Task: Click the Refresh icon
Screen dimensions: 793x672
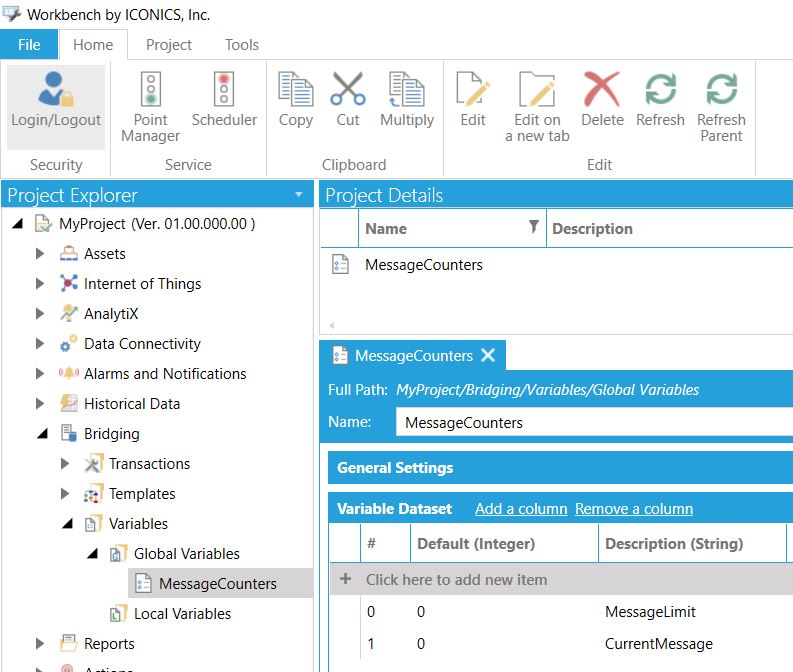Action: pyautogui.click(x=660, y=89)
